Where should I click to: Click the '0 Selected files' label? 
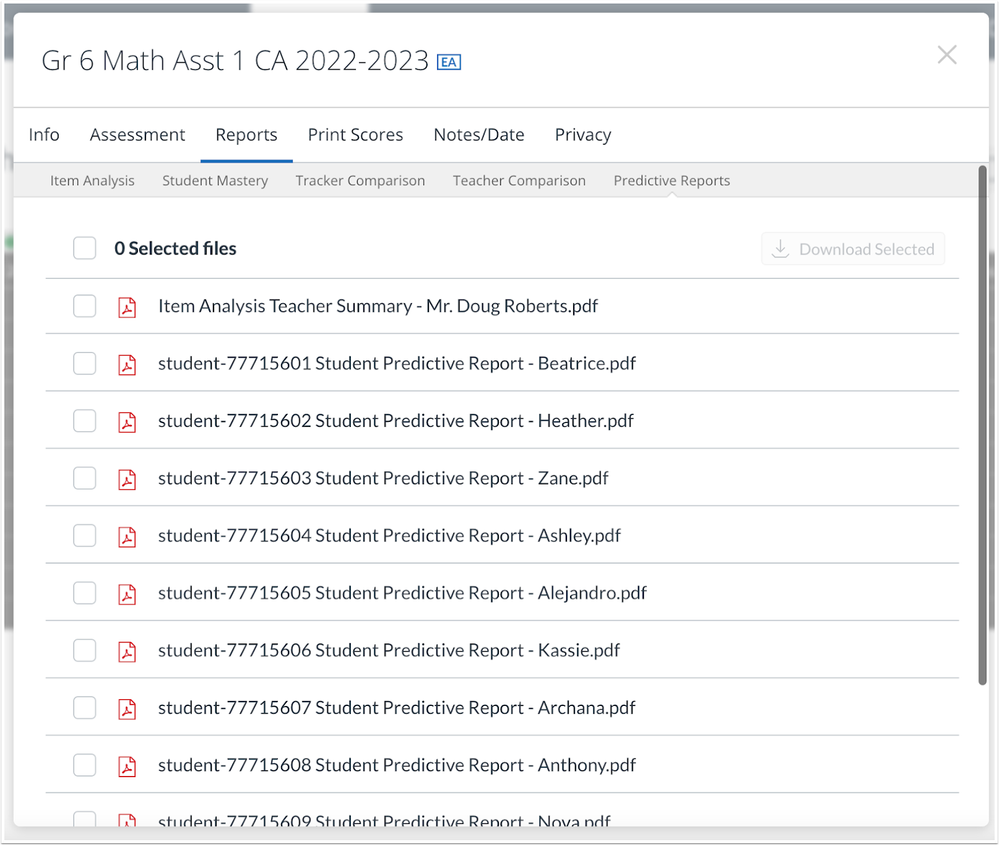[x=175, y=249]
